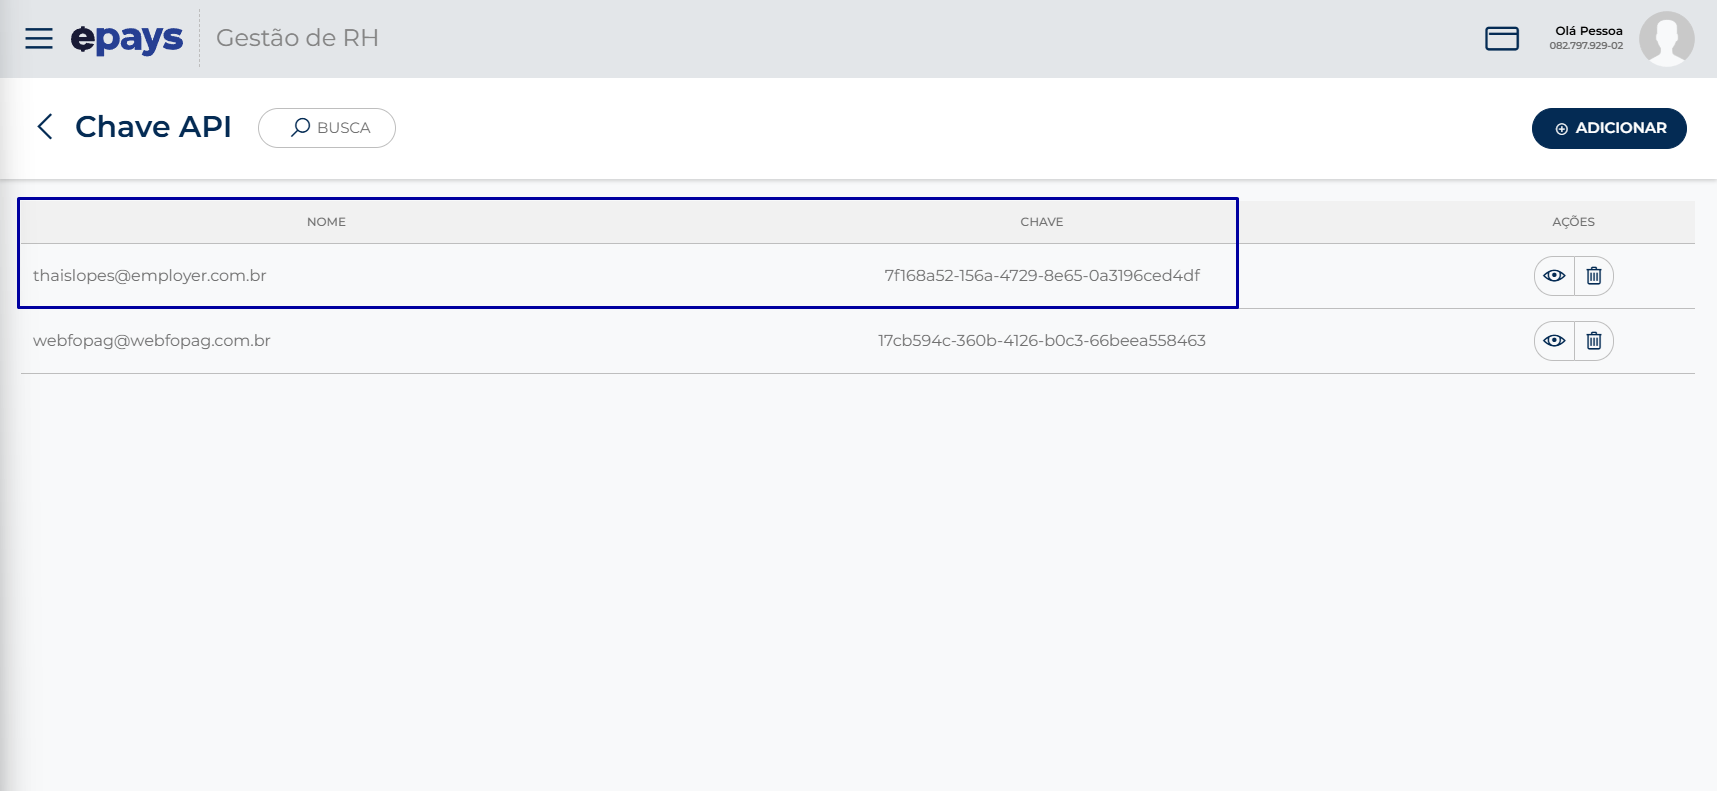The height and width of the screenshot is (791, 1717).
Task: Click the epays logo
Action: [x=127, y=39]
